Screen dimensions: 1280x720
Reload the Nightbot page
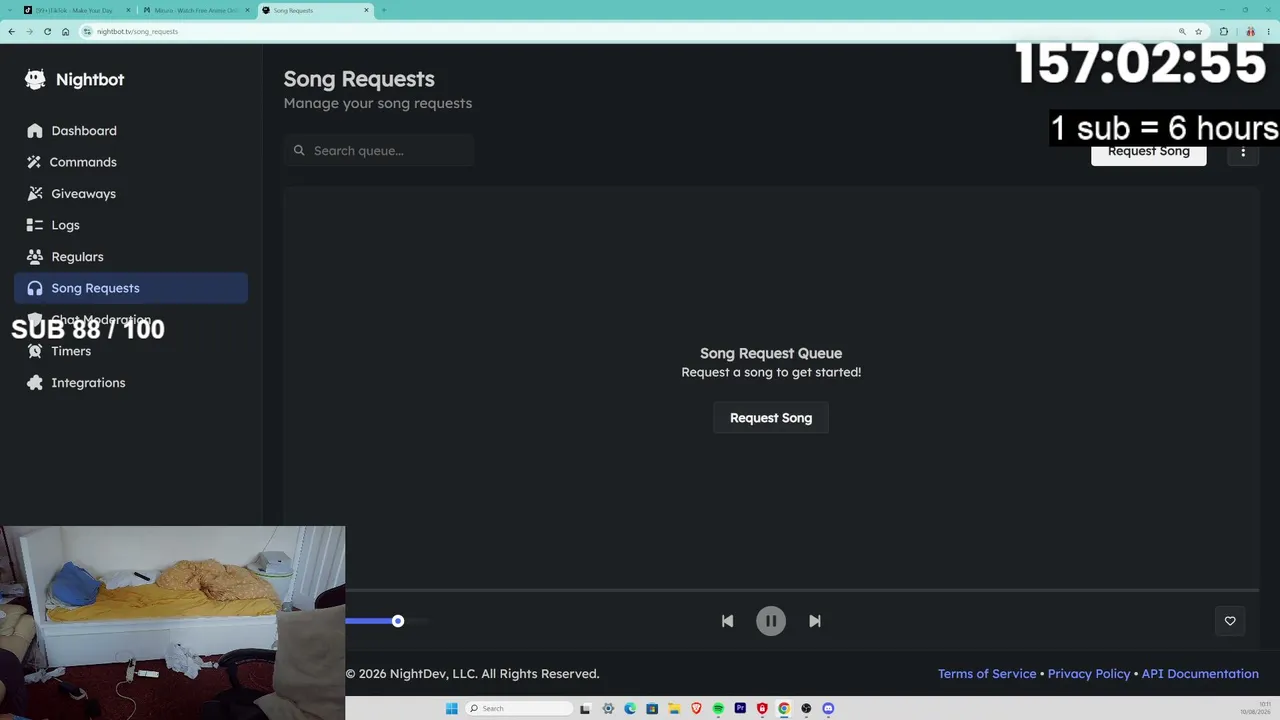[47, 32]
